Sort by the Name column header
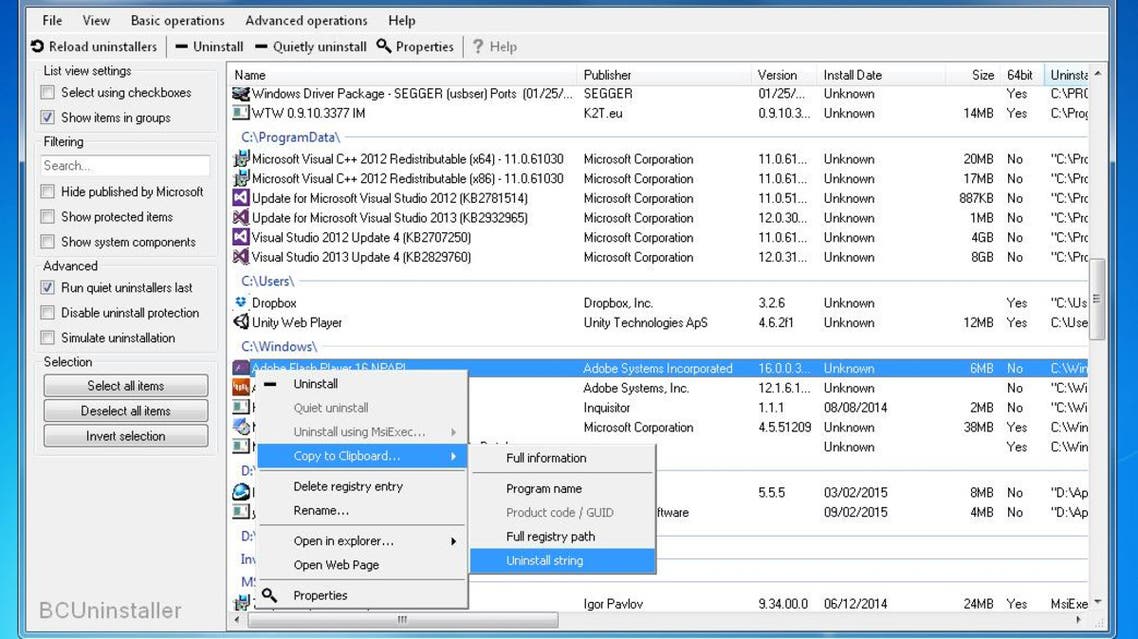Screen dimensions: 1138x639 [403, 75]
